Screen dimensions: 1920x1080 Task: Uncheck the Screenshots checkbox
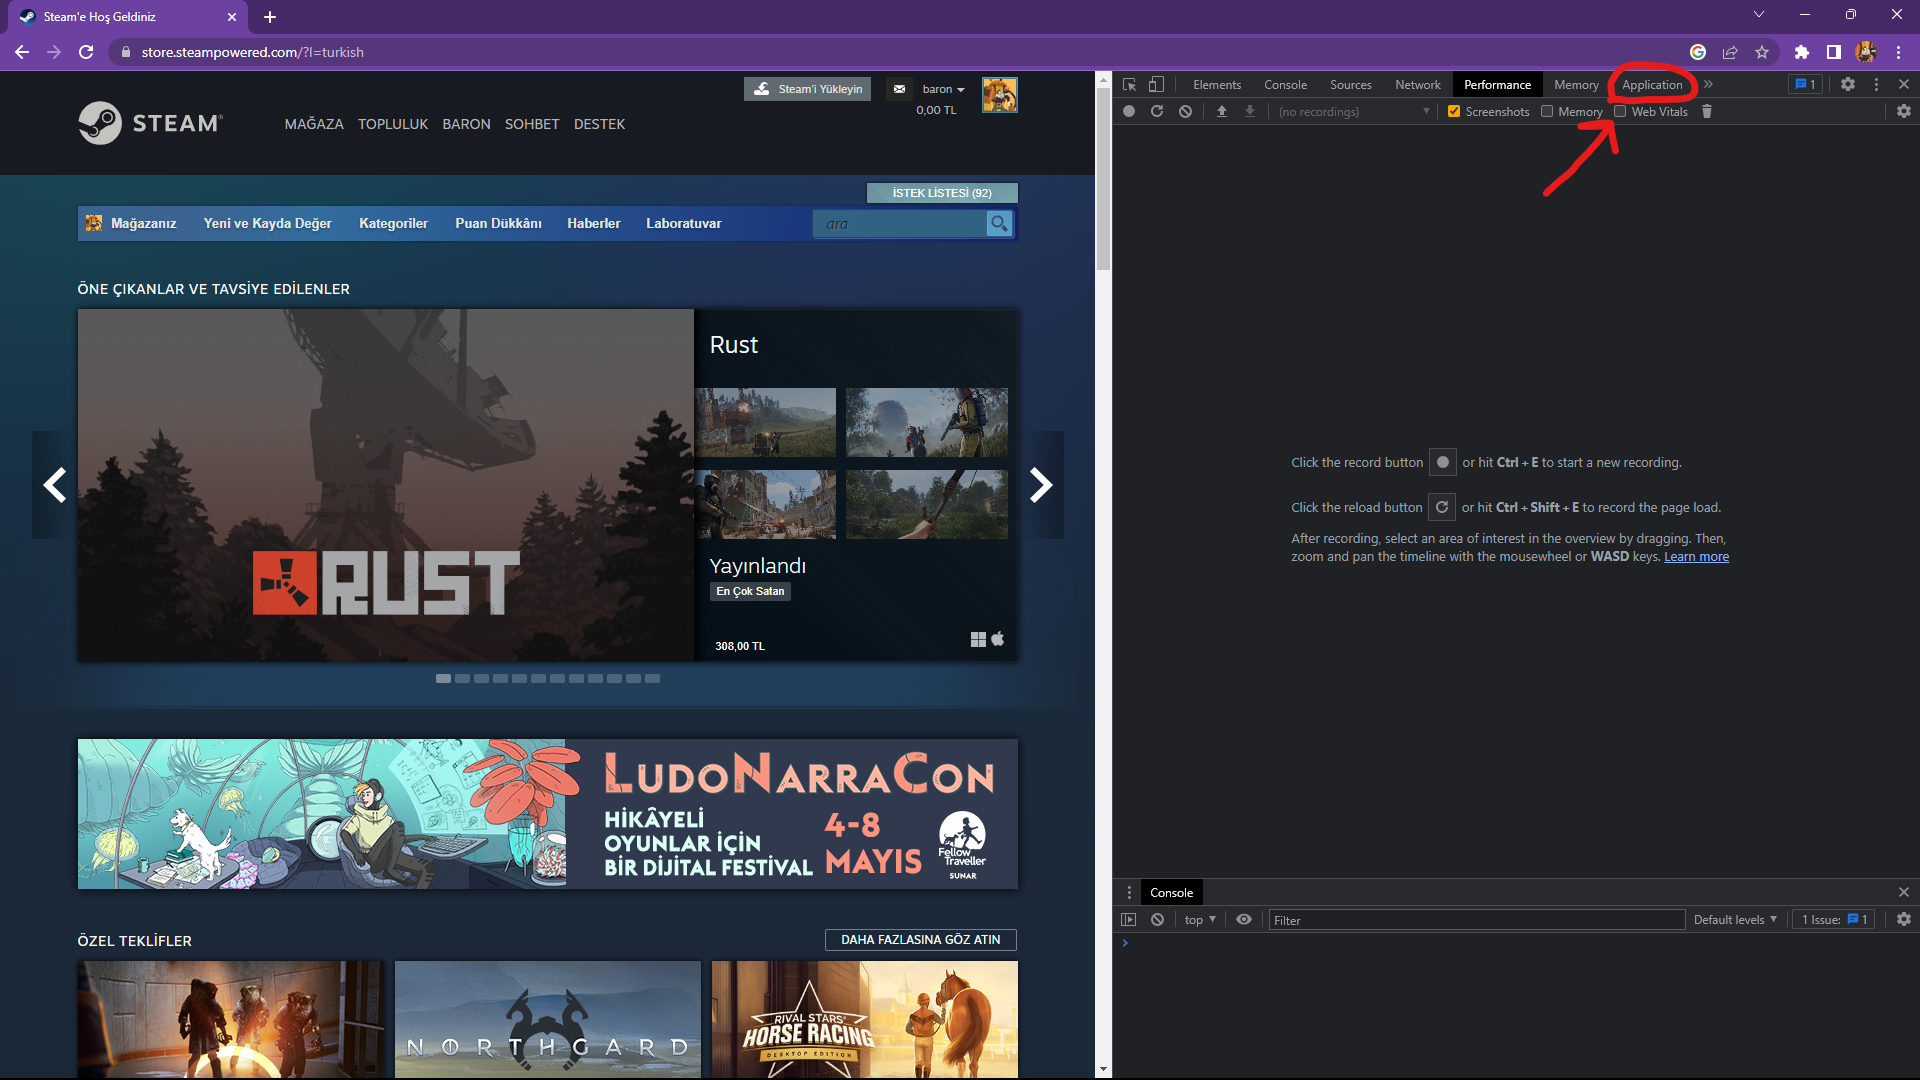pyautogui.click(x=1454, y=111)
